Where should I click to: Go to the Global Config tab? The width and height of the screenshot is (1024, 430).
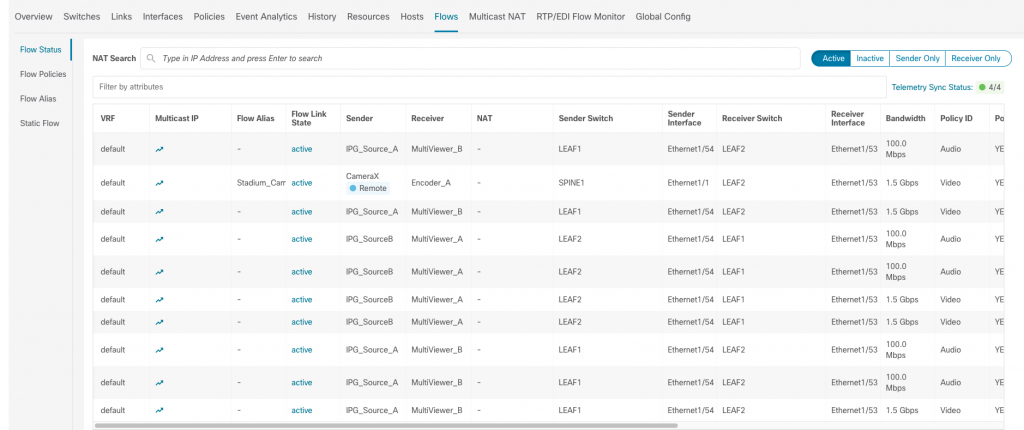coord(663,16)
